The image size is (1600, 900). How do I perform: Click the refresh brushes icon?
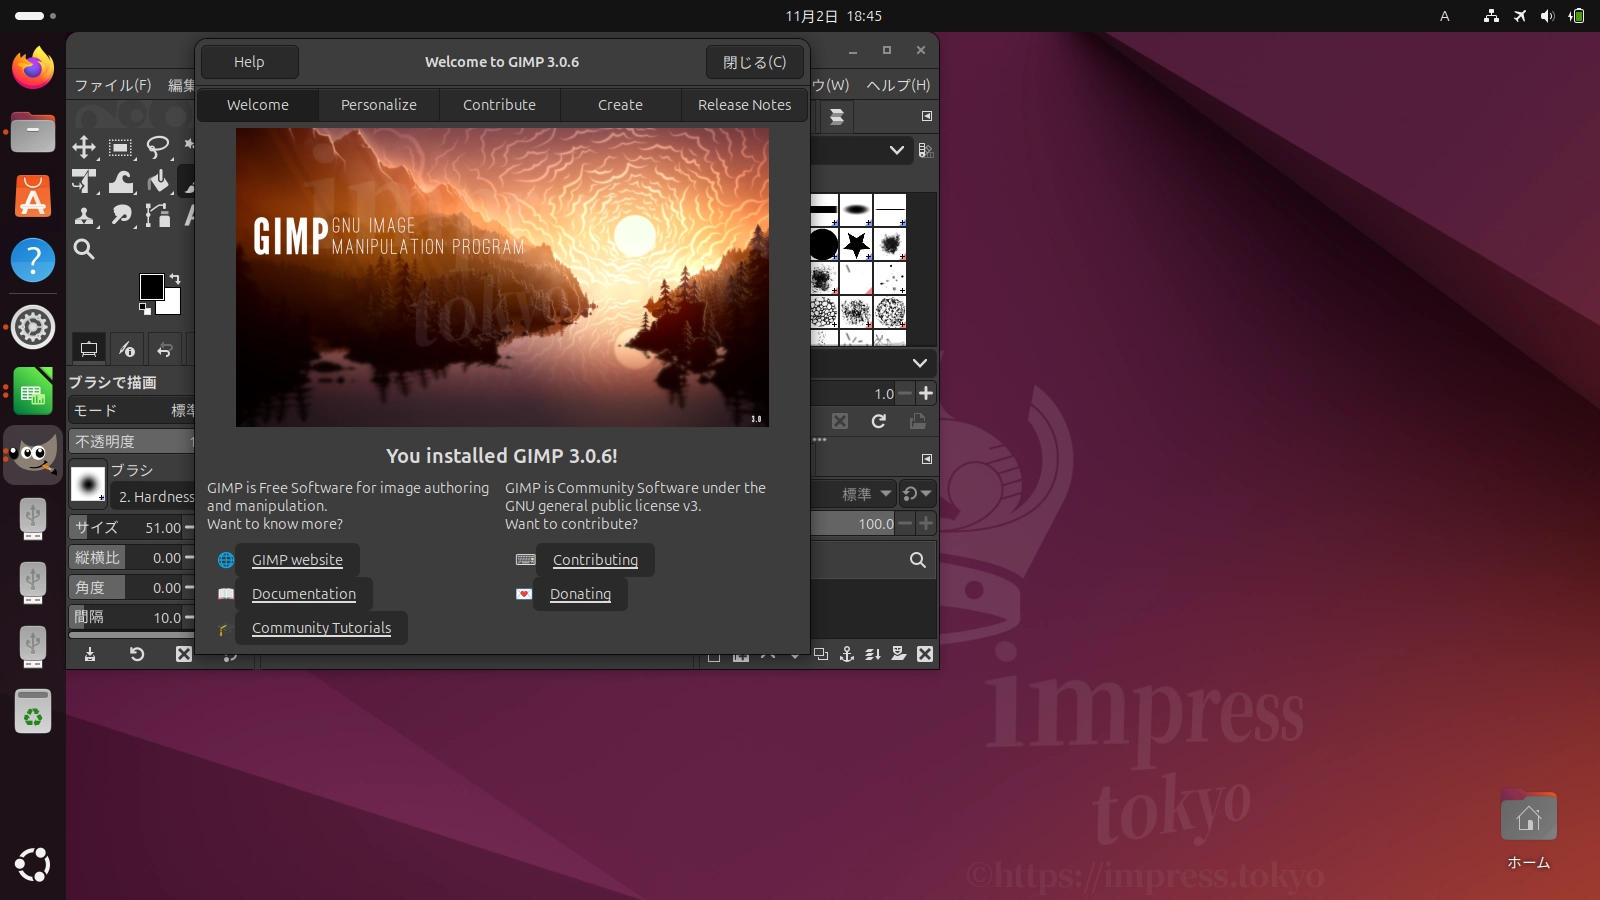coord(878,421)
